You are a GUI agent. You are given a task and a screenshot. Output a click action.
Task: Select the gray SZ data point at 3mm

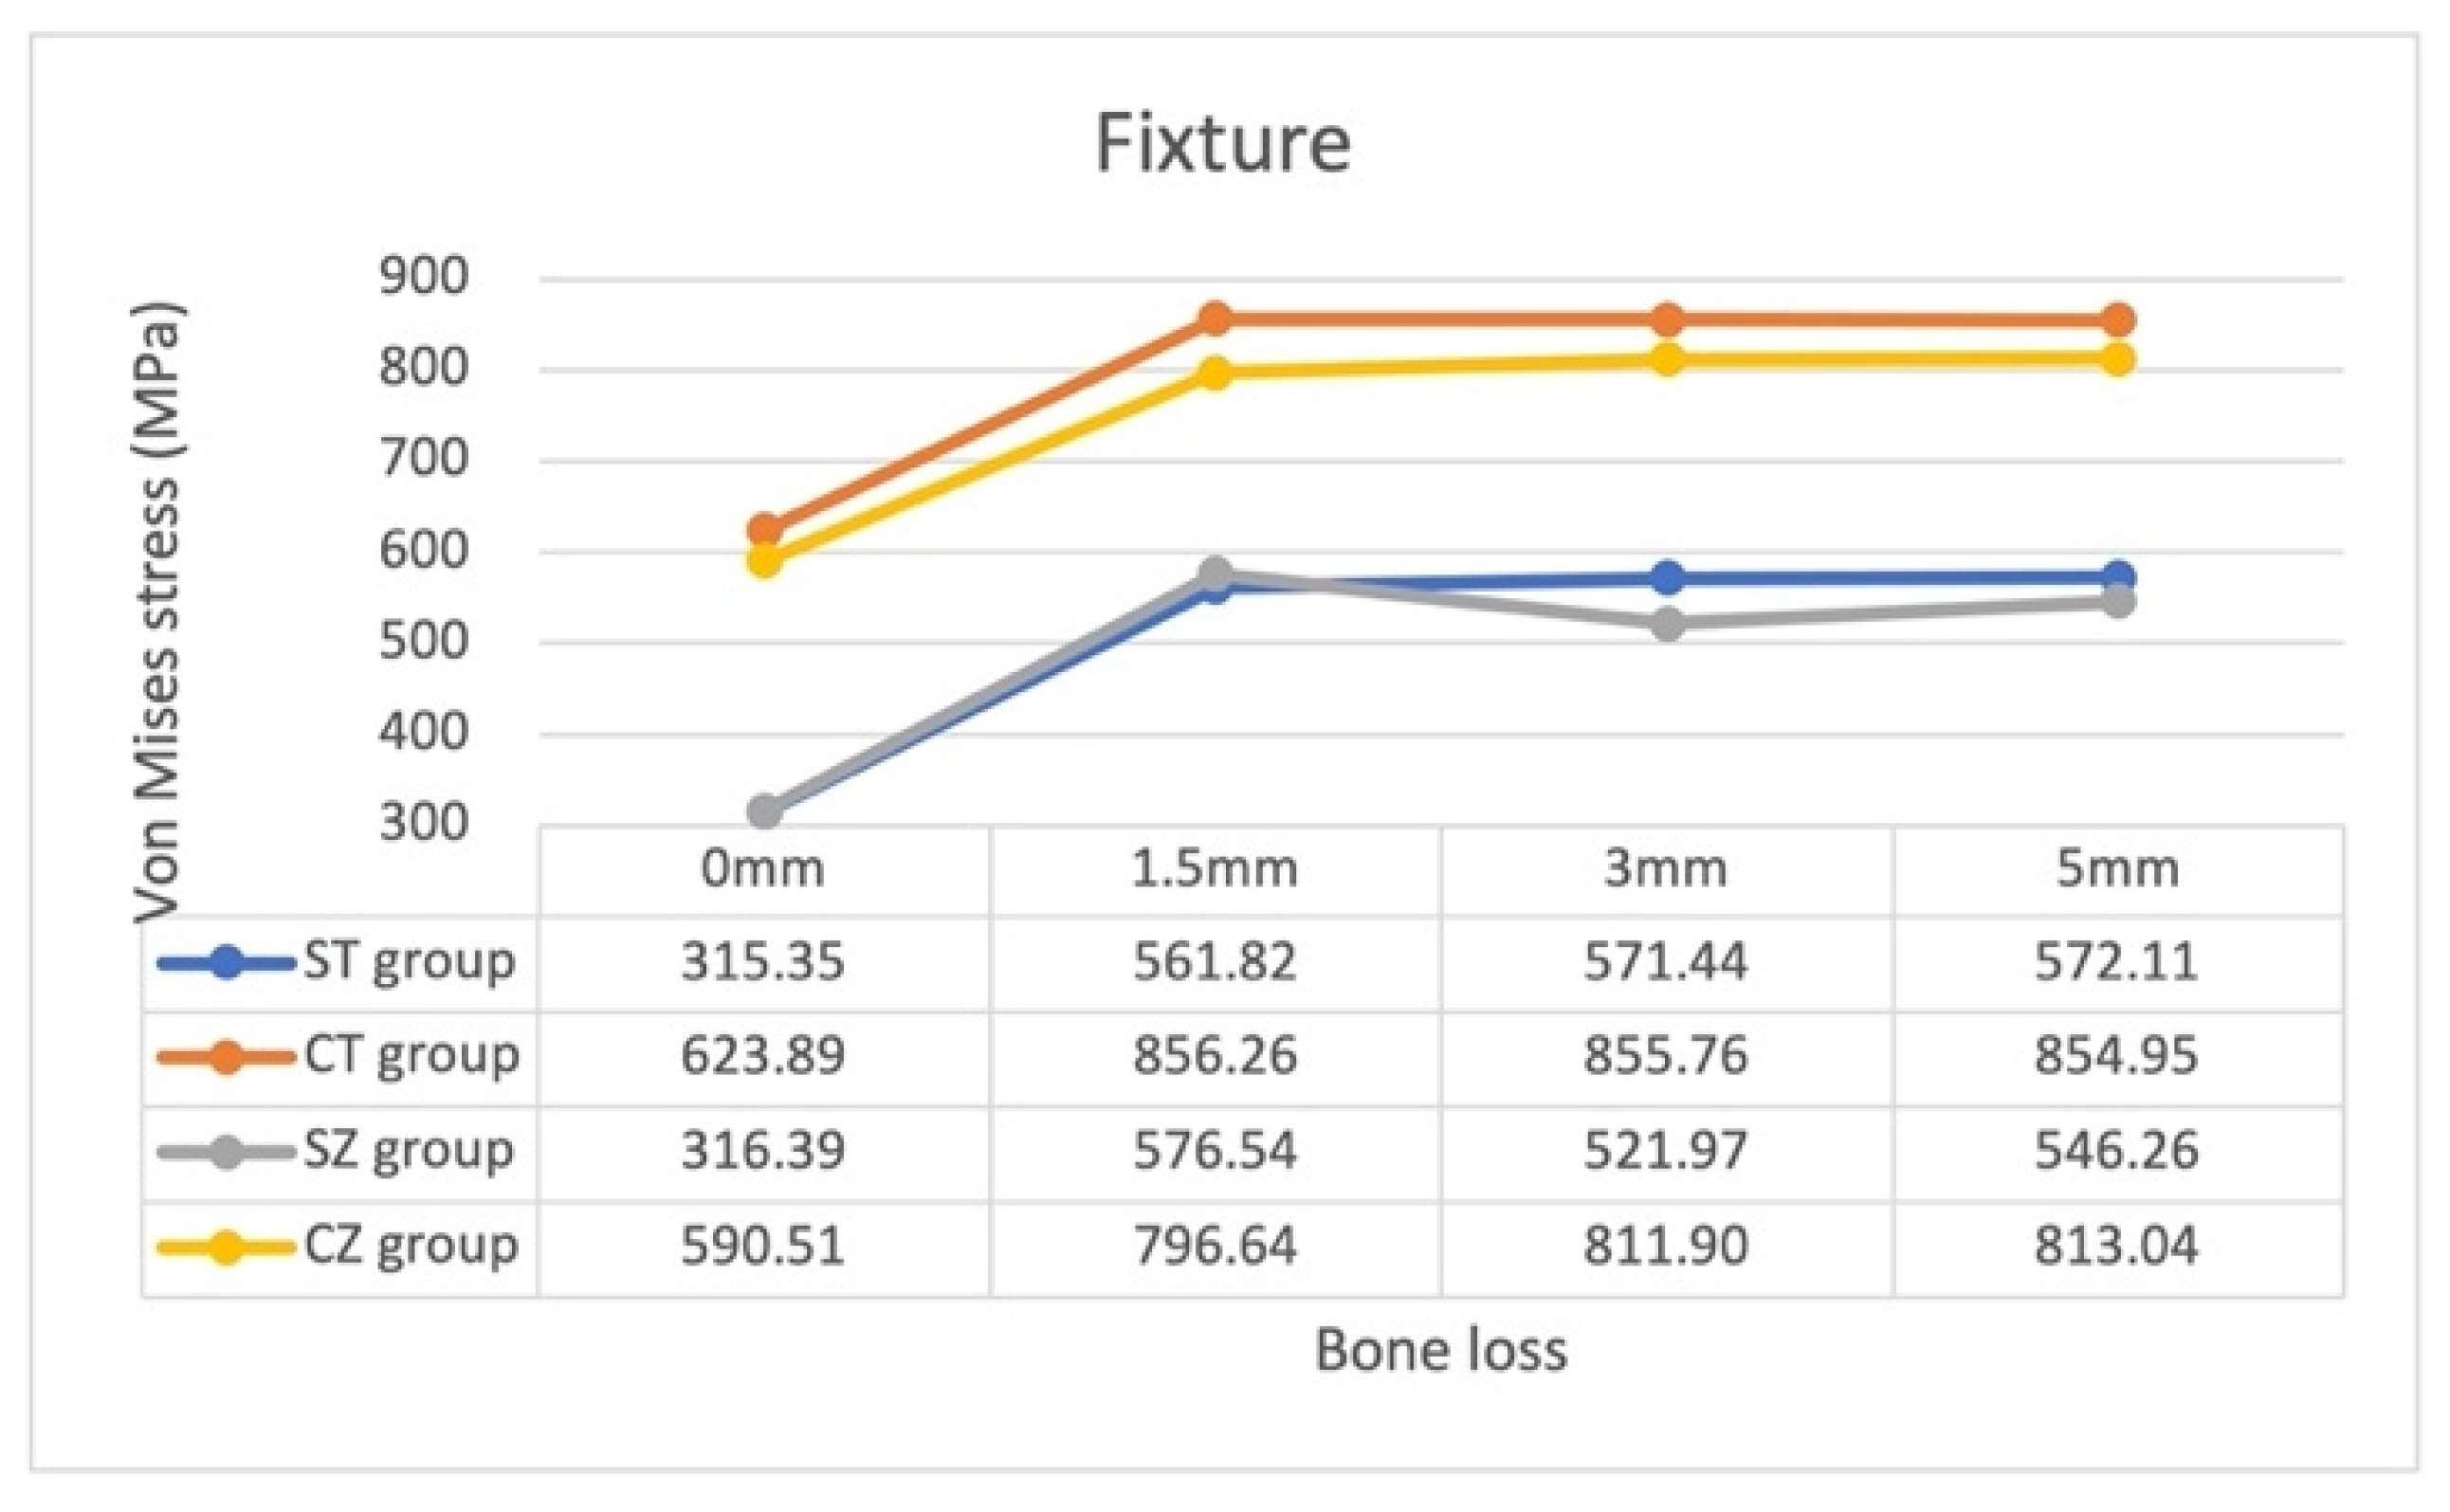click(1667, 624)
